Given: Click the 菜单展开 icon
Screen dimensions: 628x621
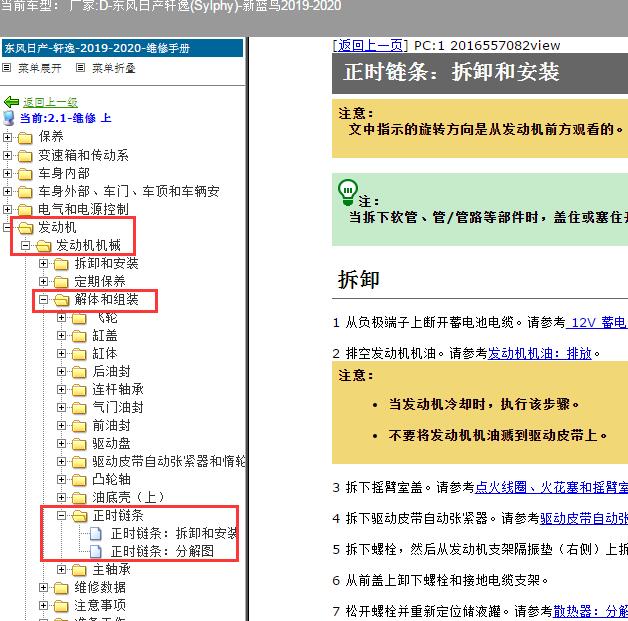Looking at the screenshot, I should [x=6, y=68].
